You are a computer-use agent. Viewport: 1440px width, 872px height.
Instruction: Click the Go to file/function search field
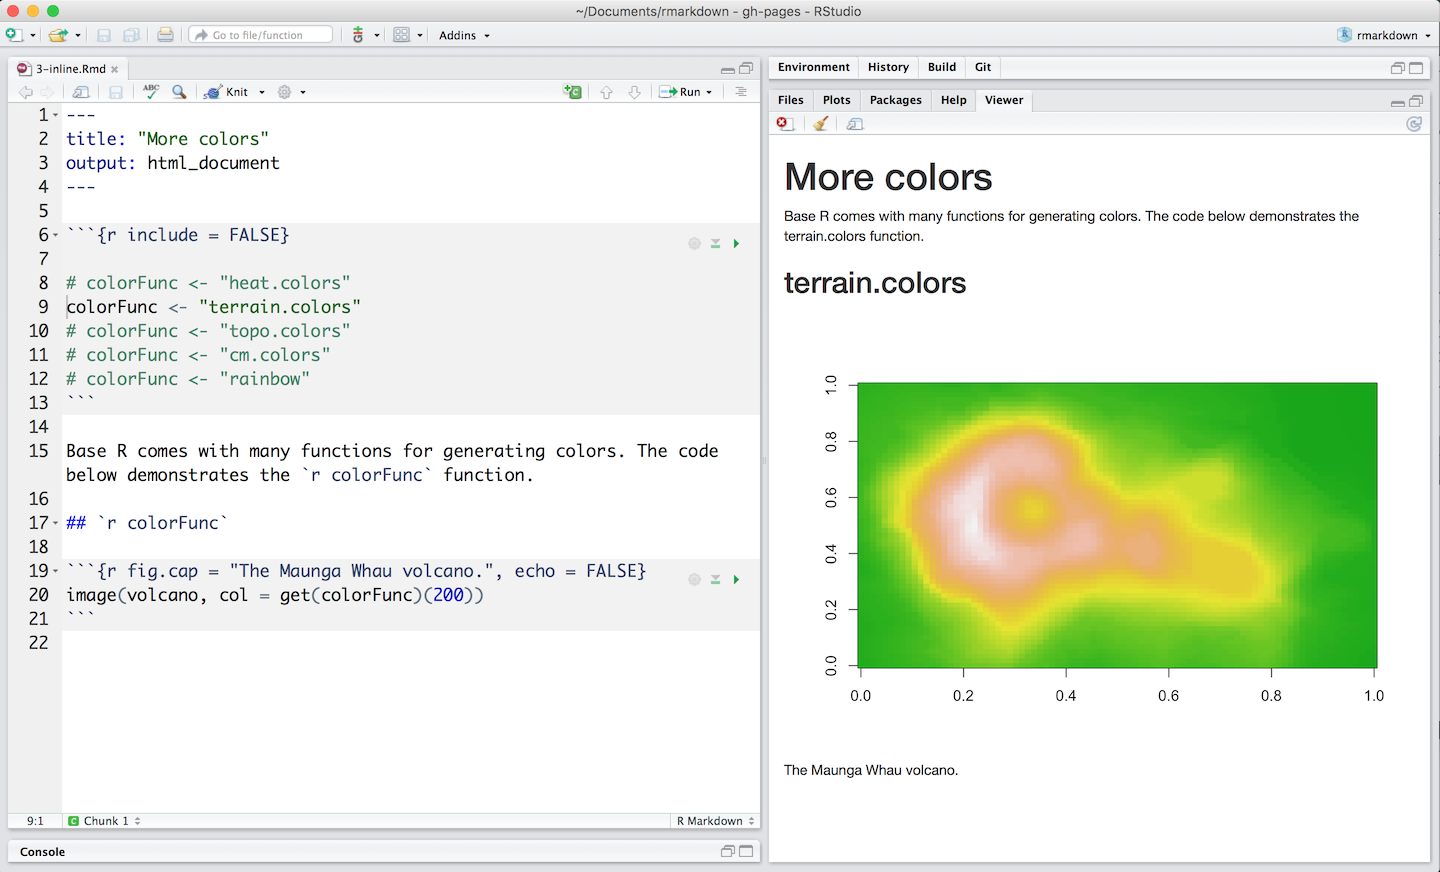(x=262, y=35)
